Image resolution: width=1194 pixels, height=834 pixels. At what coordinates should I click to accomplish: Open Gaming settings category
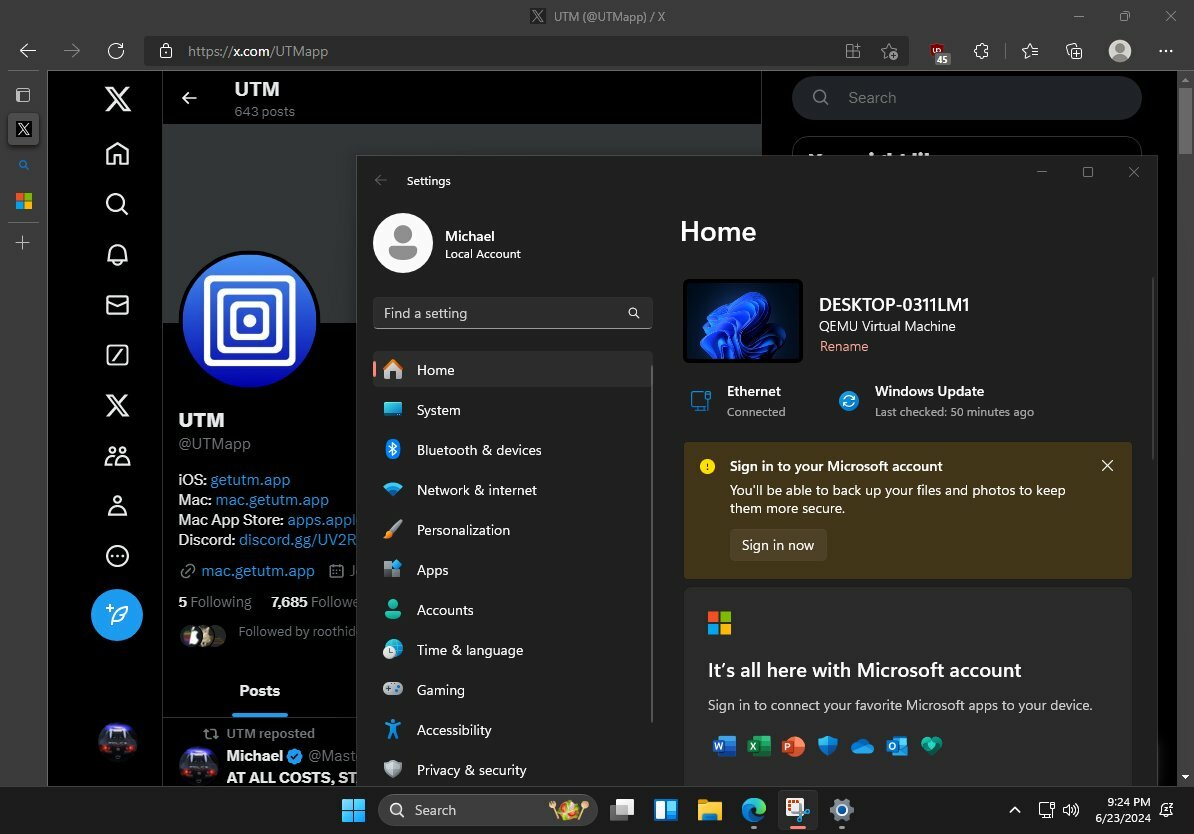pyautogui.click(x=512, y=690)
